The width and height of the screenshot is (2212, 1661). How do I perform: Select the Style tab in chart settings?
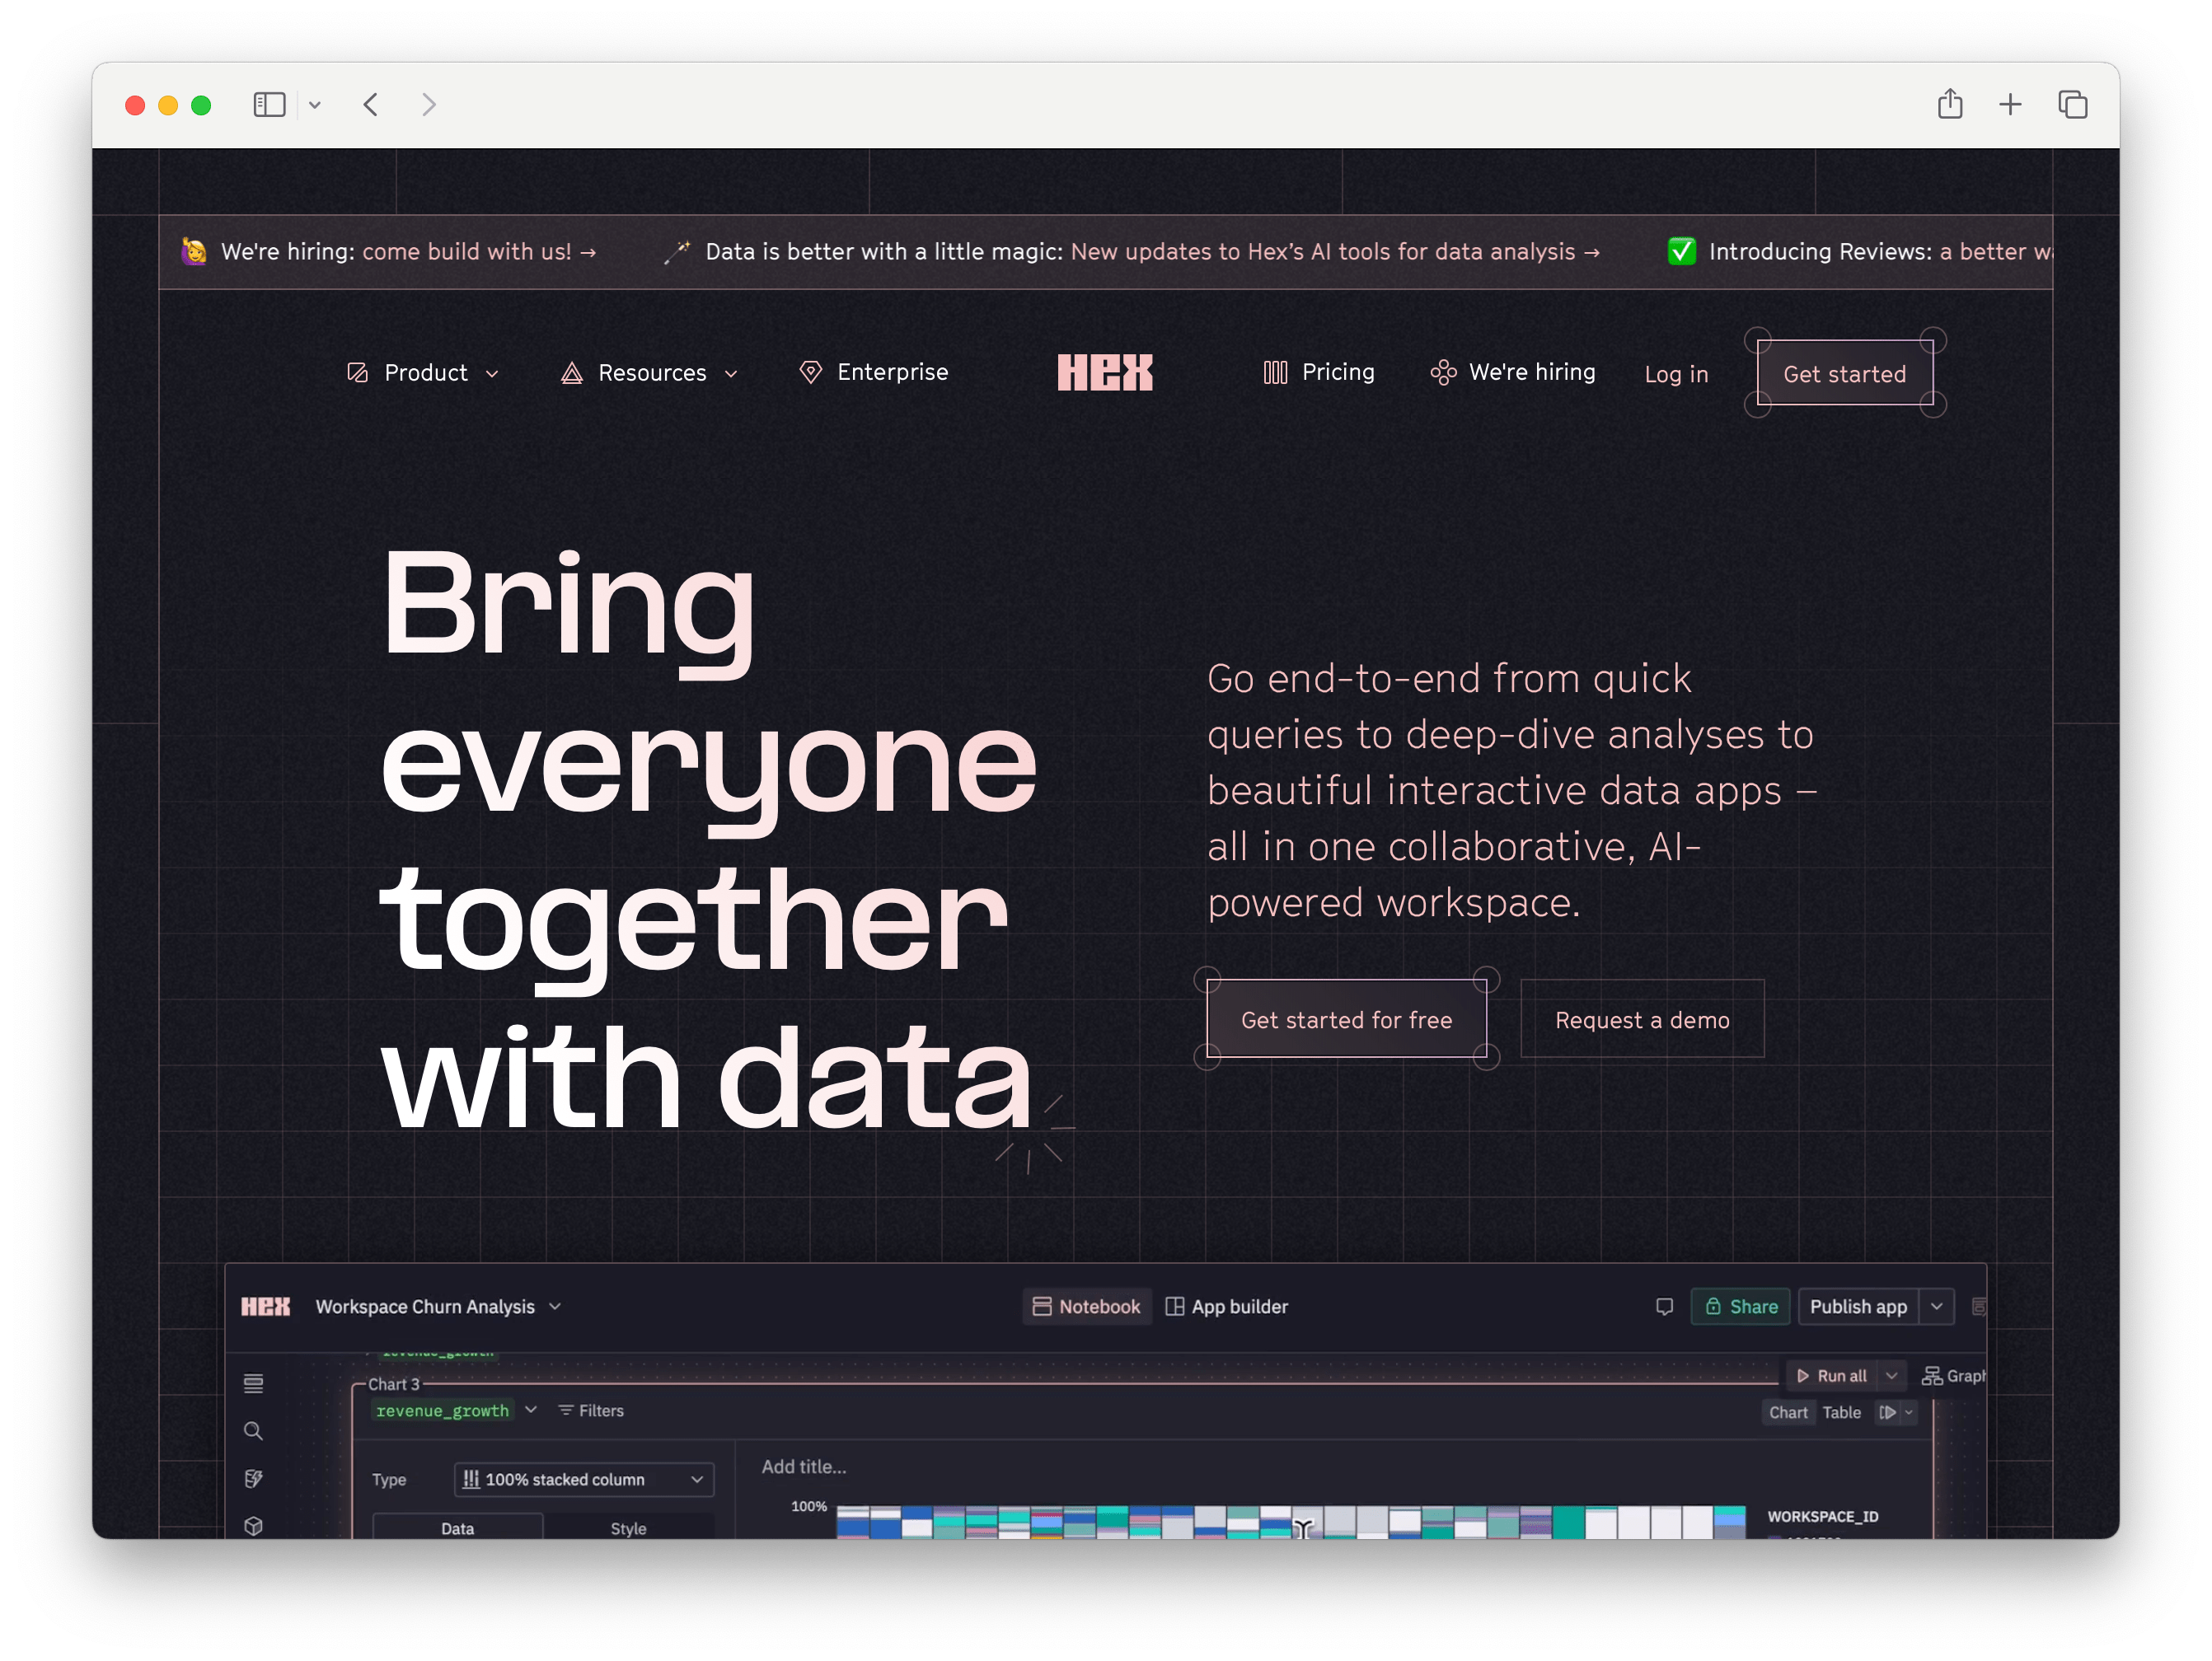click(628, 1527)
